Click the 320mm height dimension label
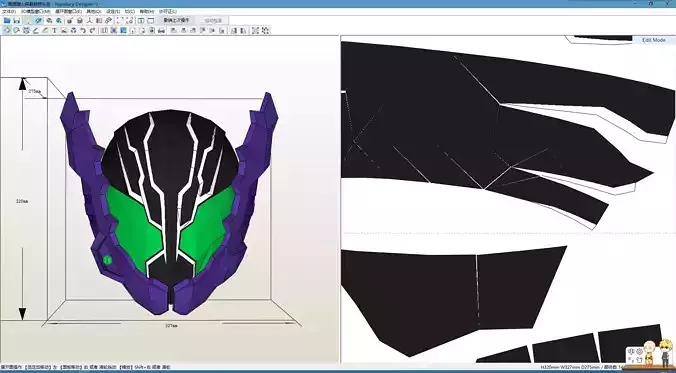 pyautogui.click(x=22, y=201)
